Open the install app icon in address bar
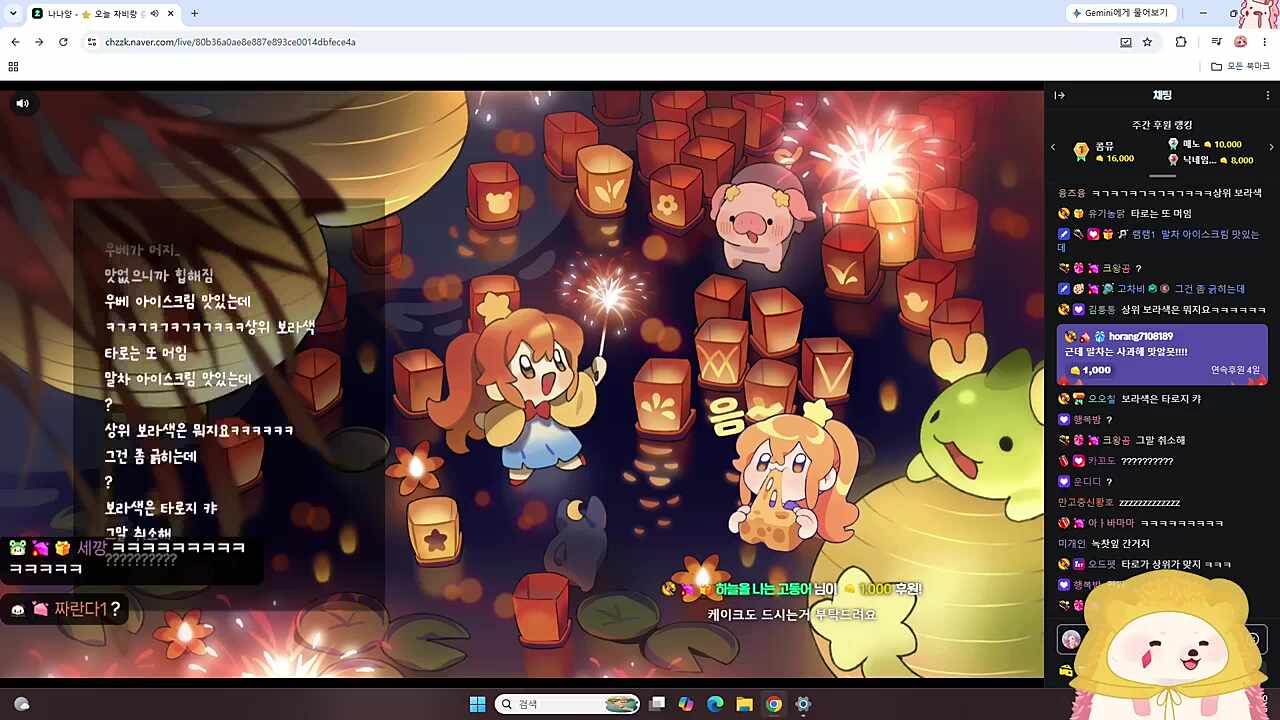This screenshot has height=720, width=1280. click(1126, 42)
